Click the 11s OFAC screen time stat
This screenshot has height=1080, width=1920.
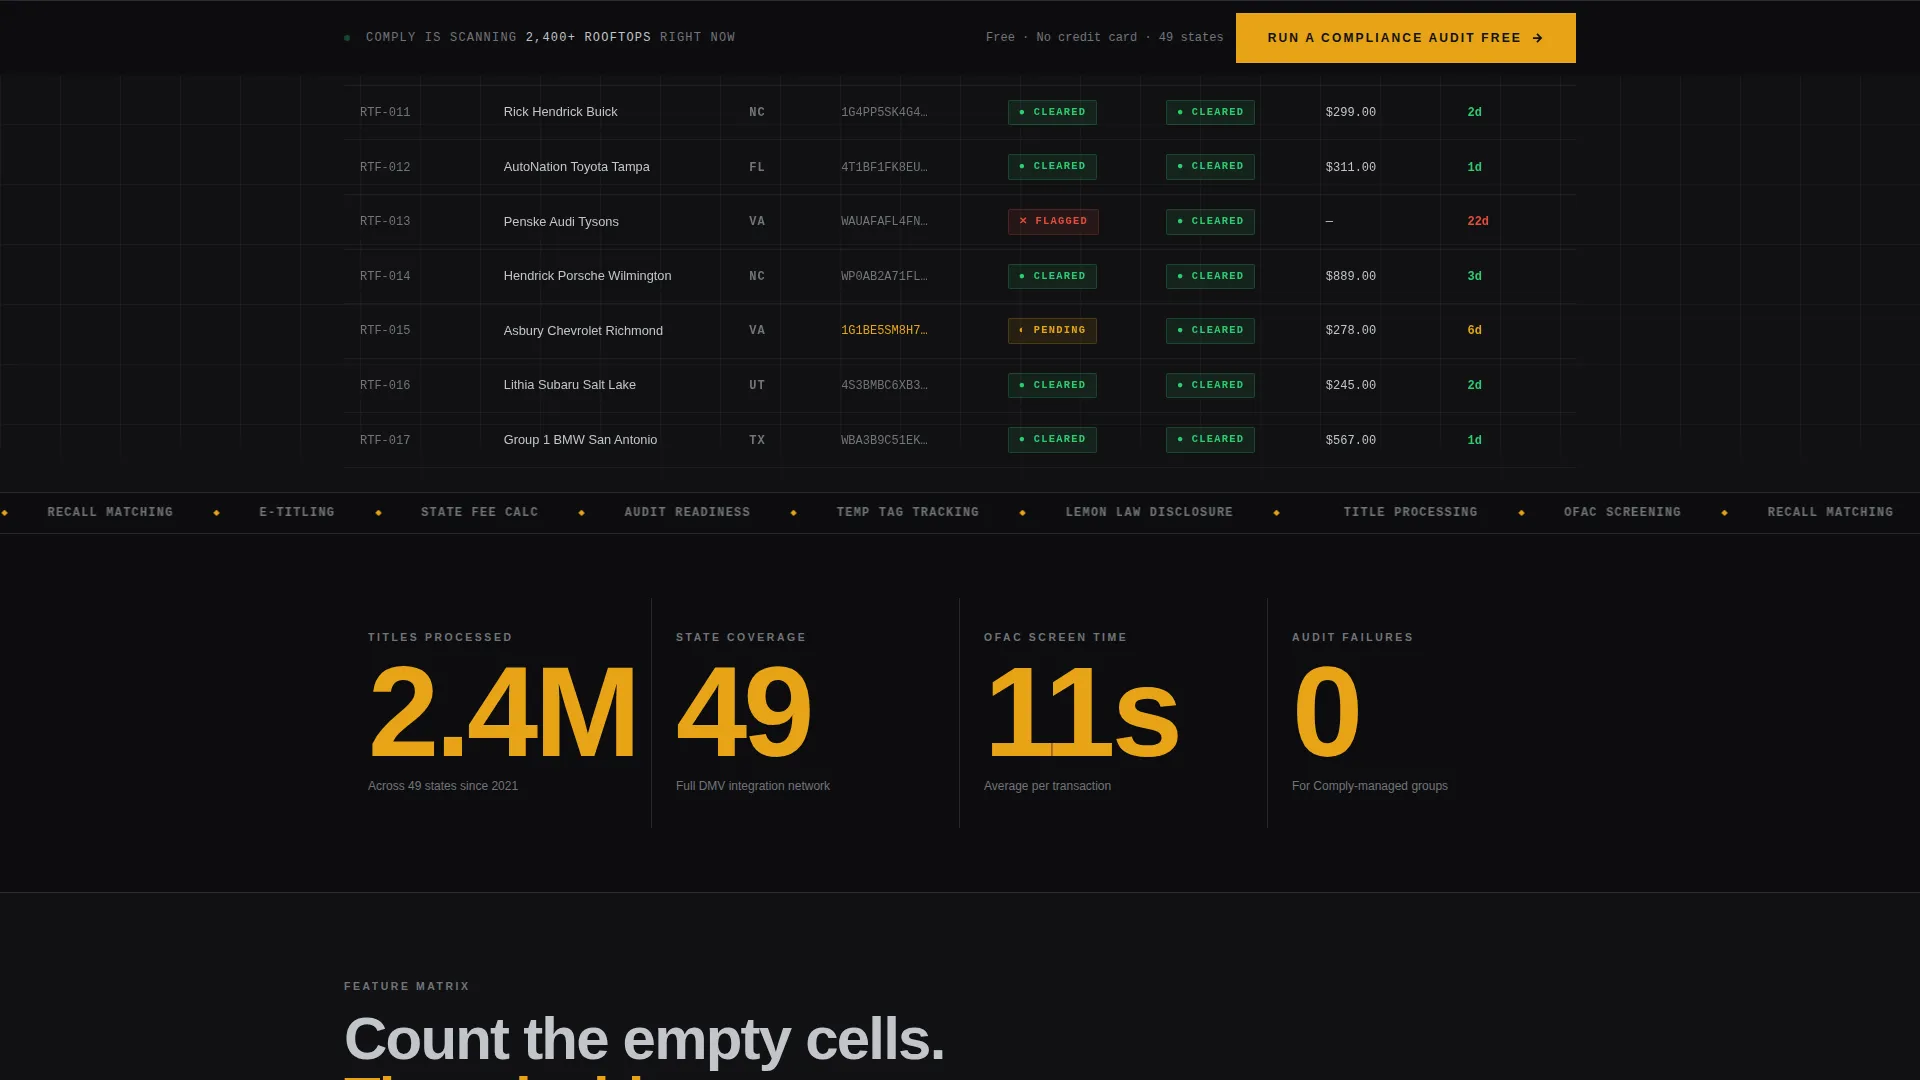[x=1081, y=712]
